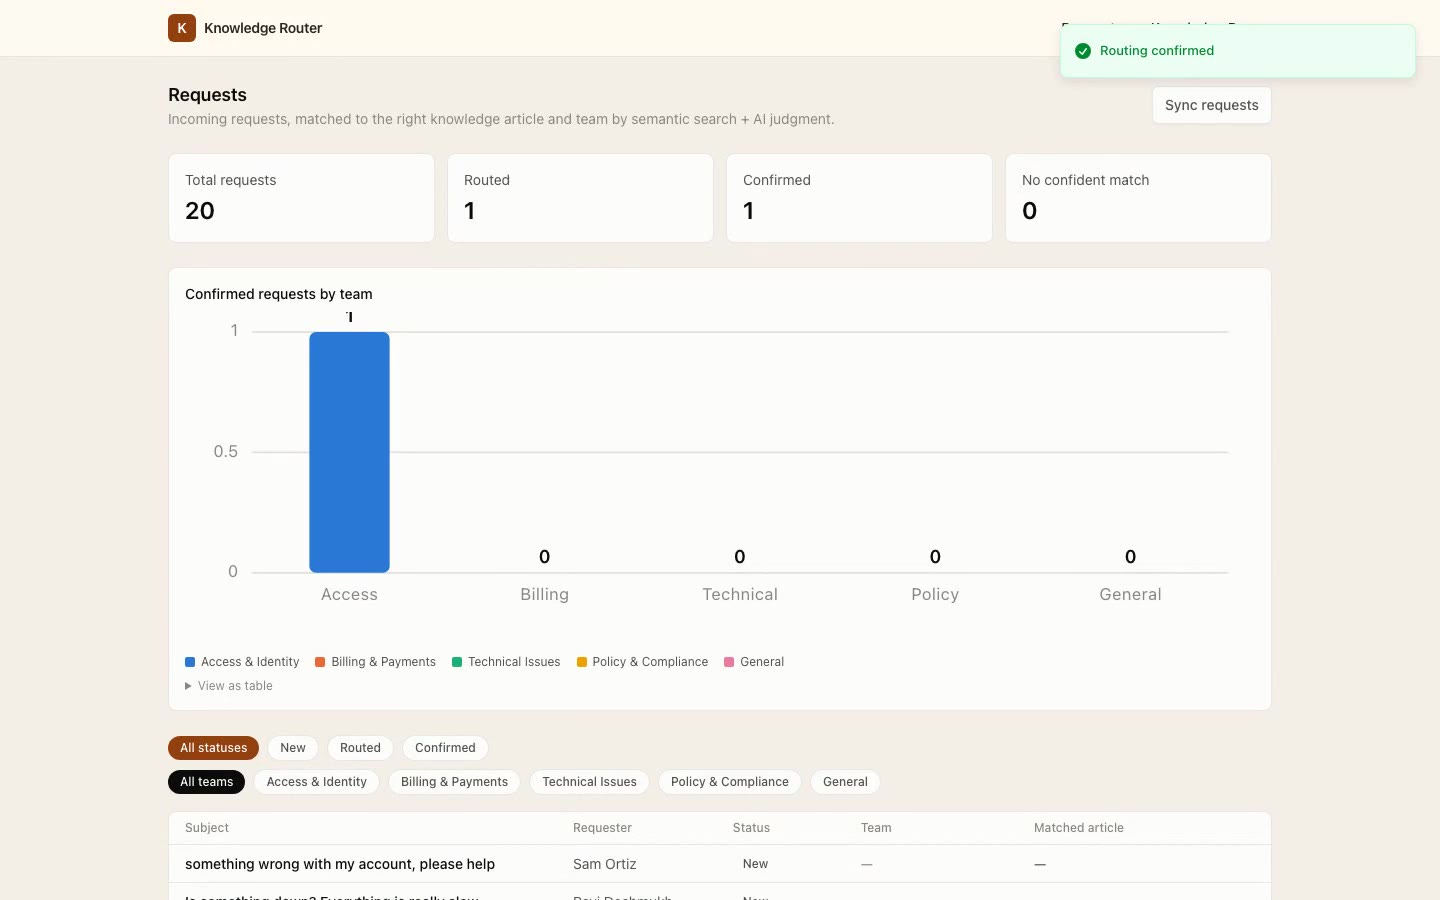
Task: Click the pink General legend swatch
Action: [729, 662]
